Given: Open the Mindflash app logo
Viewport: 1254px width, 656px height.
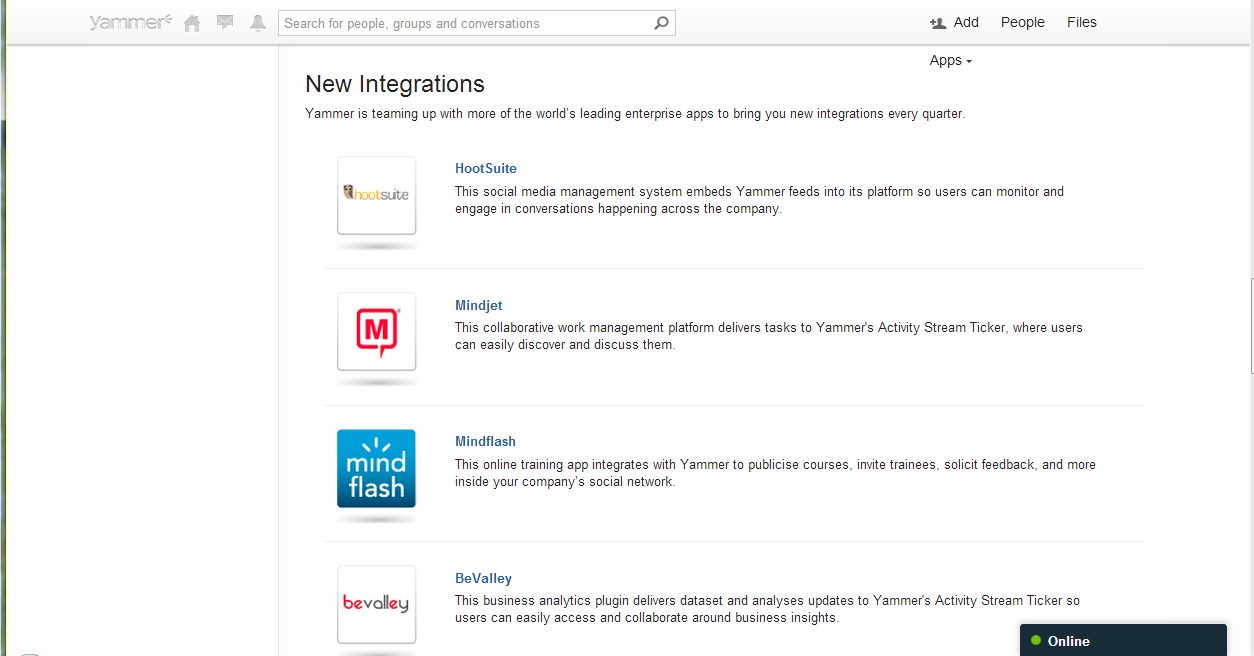Looking at the screenshot, I should (376, 468).
